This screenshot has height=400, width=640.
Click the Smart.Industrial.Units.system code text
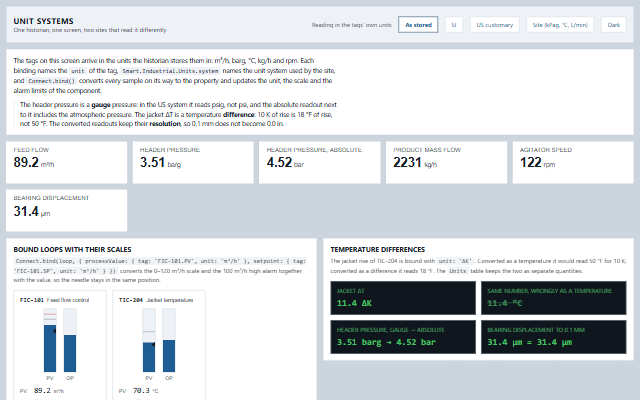pos(170,71)
